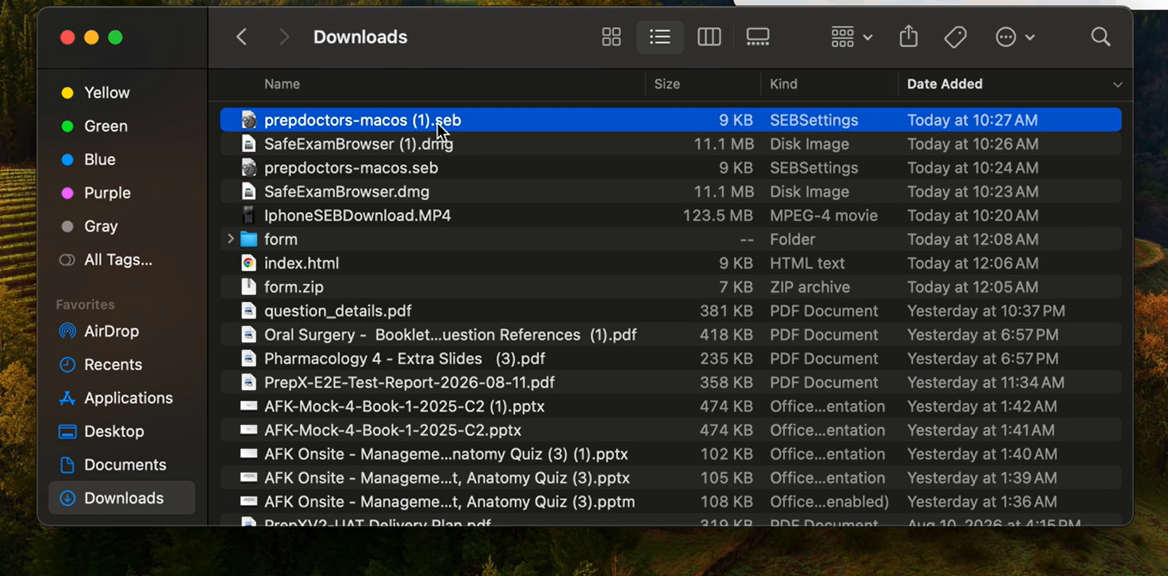This screenshot has width=1168, height=576.
Task: Select the Purple tag in sidebar
Action: 107,193
